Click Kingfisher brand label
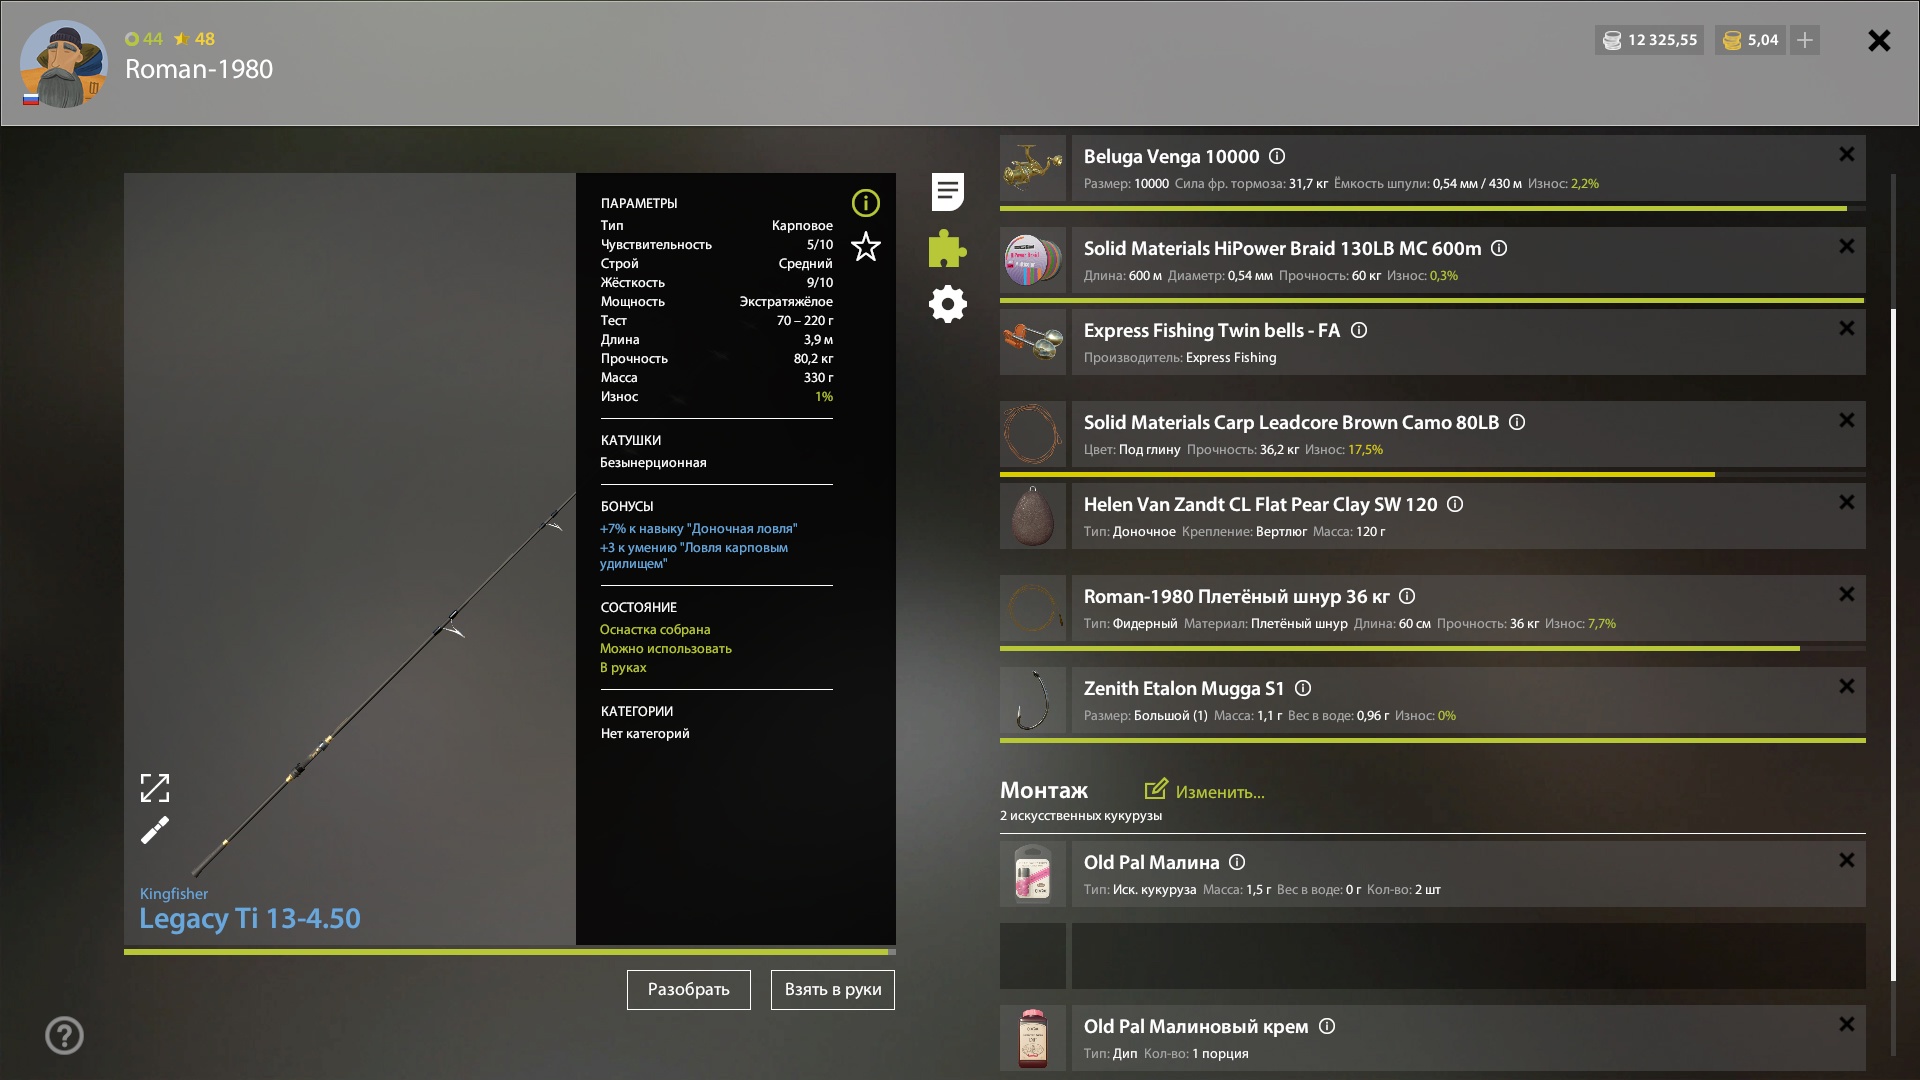This screenshot has height=1080, width=1920. coord(174,893)
